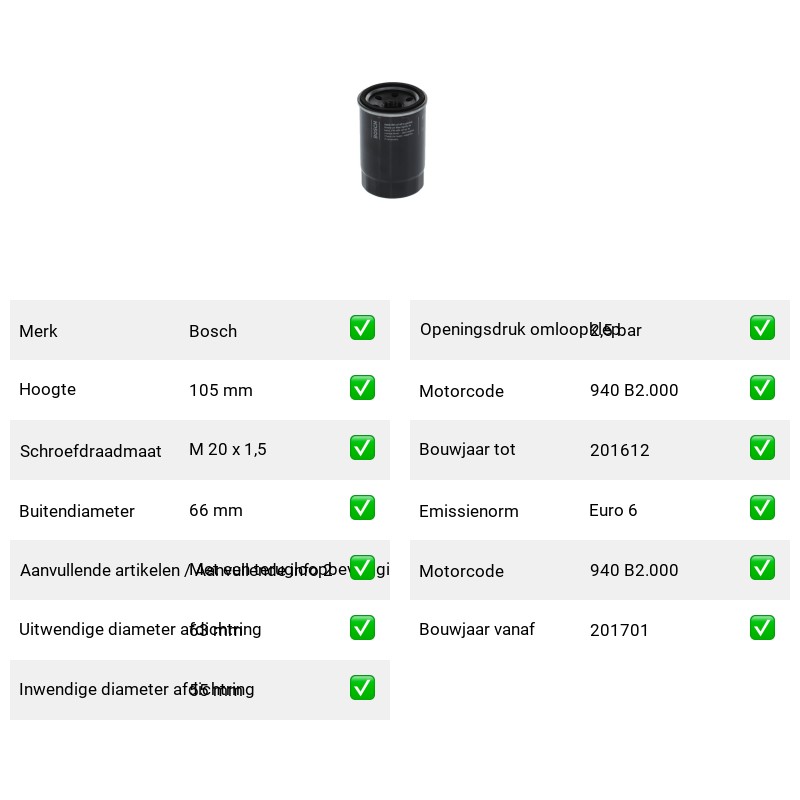Click checkmark beside Bouwjaar vanaf 201701
This screenshot has height=800, width=800.
point(762,628)
